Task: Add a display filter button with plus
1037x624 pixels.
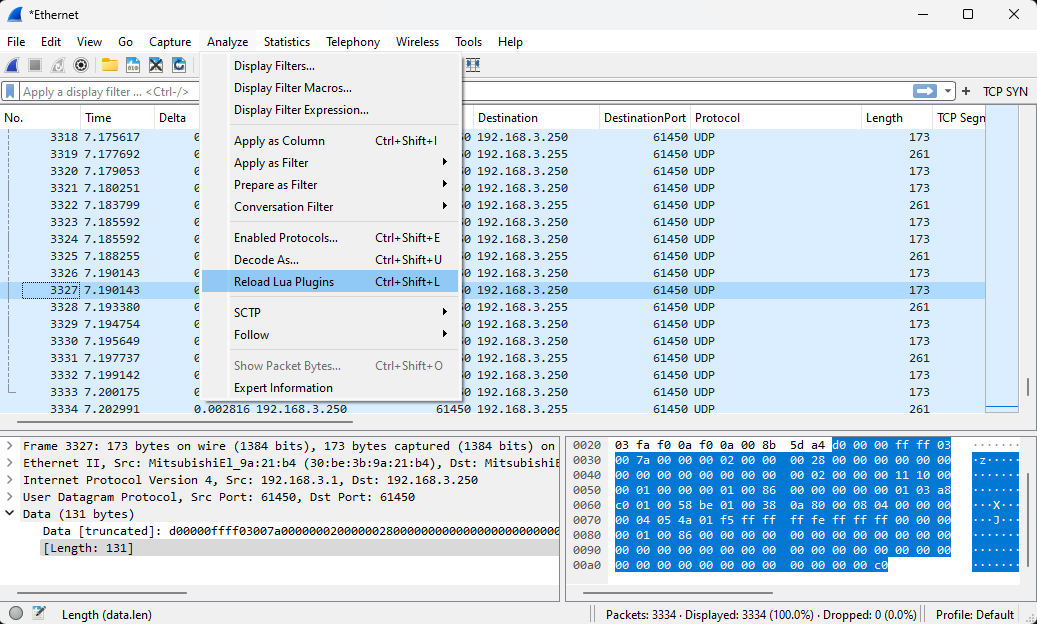Action: pos(966,91)
